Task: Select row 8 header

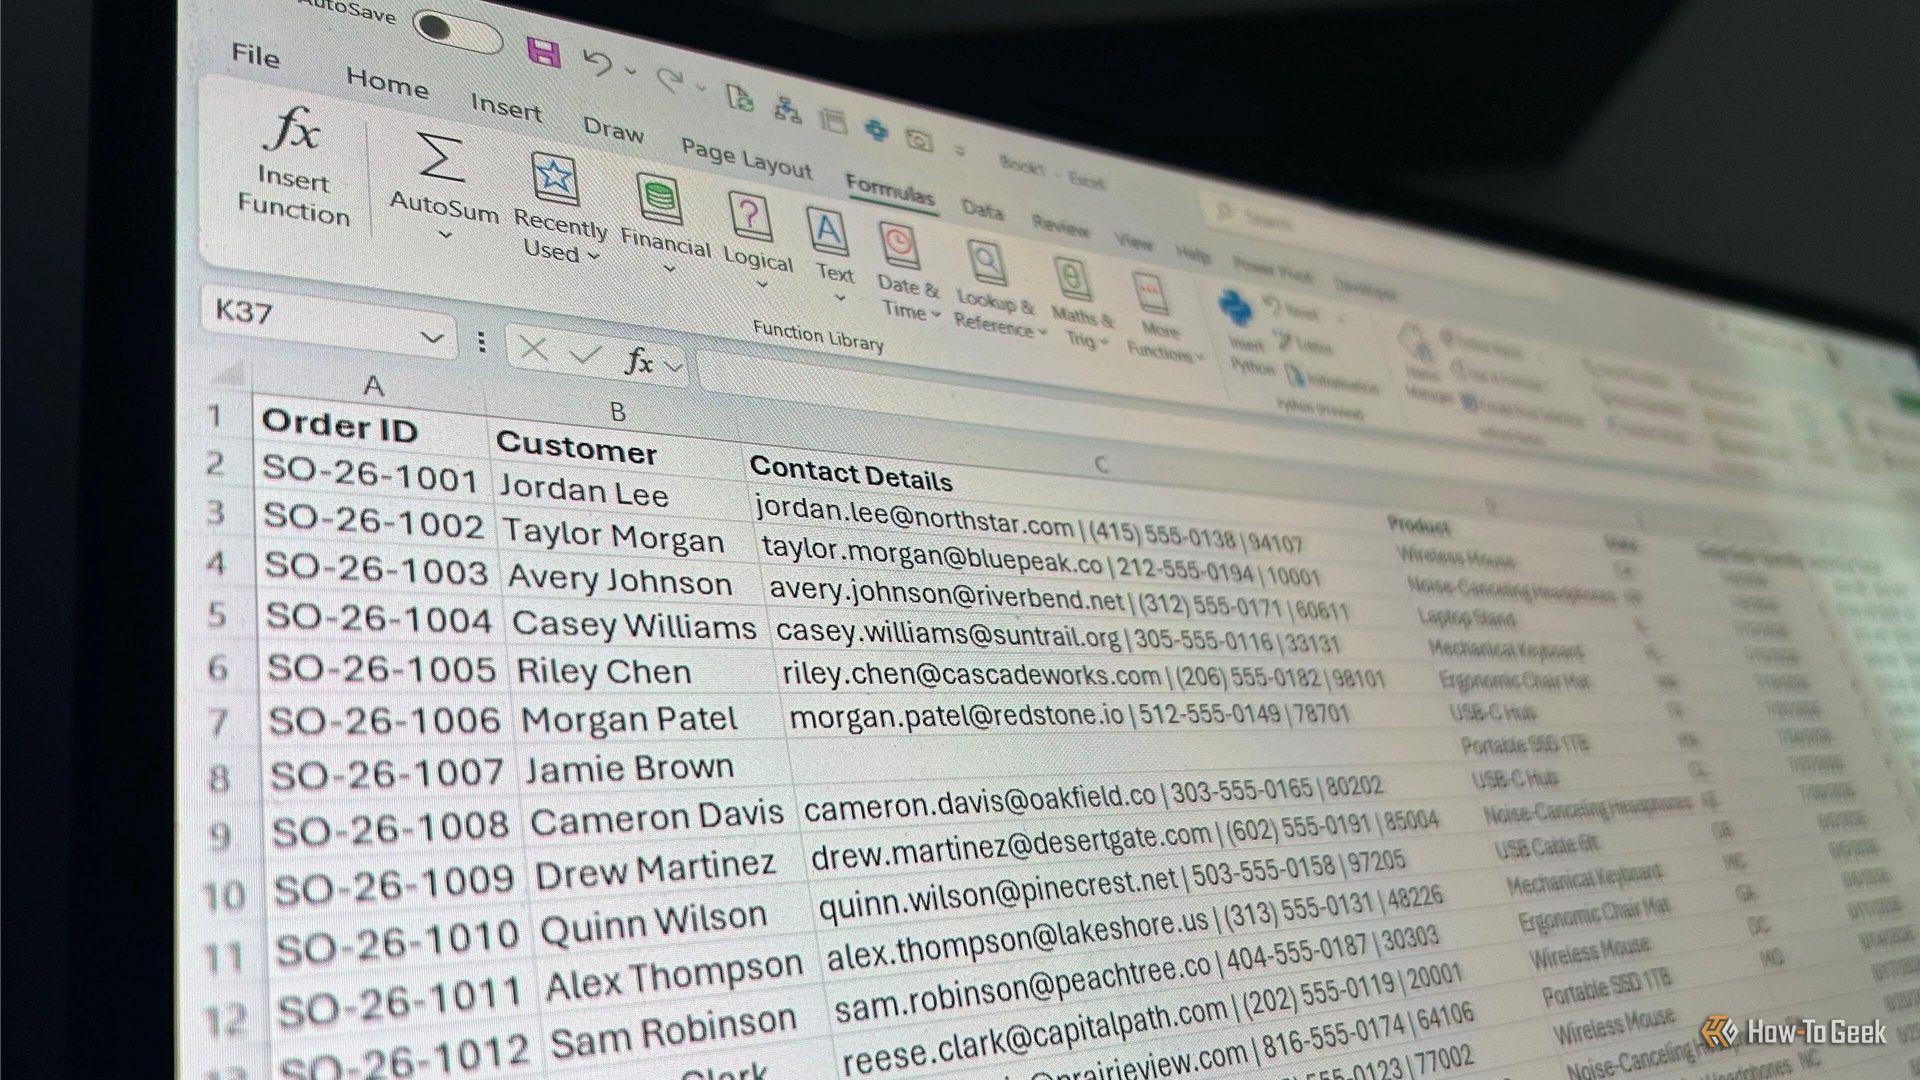Action: click(x=219, y=777)
